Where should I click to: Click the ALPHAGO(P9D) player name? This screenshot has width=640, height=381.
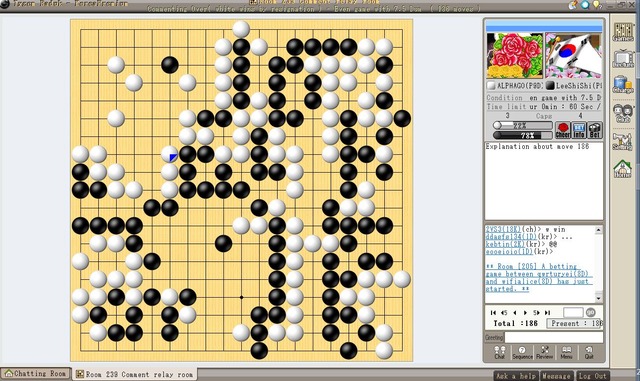(519, 85)
